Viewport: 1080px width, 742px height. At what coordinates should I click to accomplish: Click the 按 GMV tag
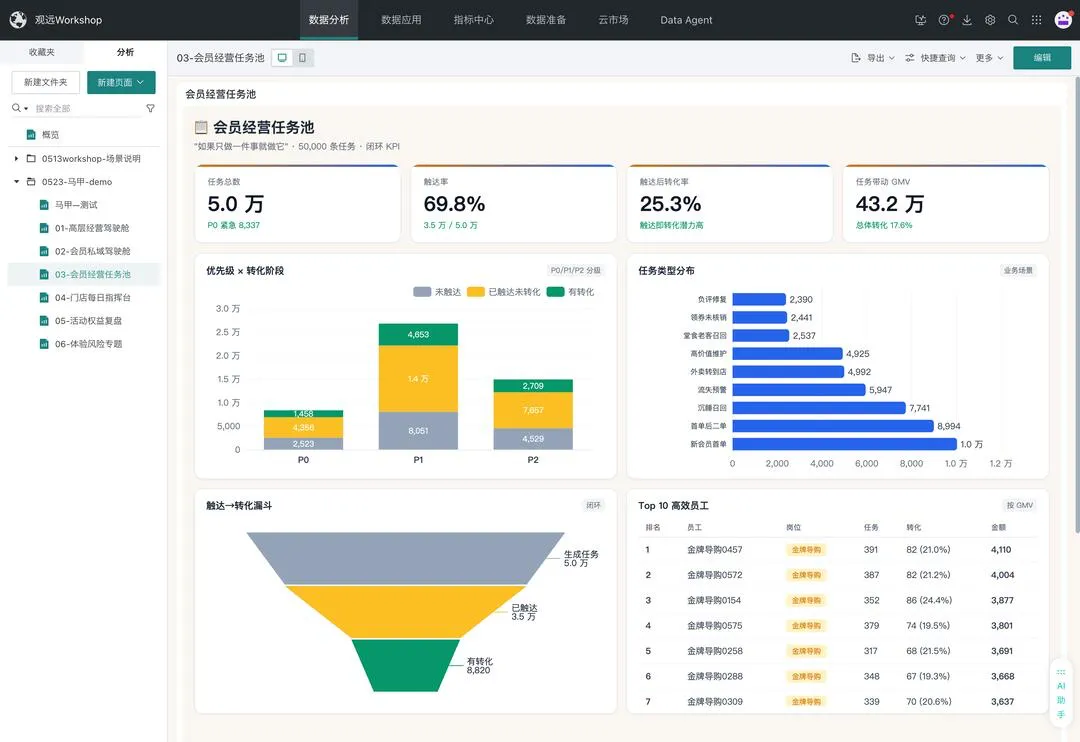point(1019,505)
